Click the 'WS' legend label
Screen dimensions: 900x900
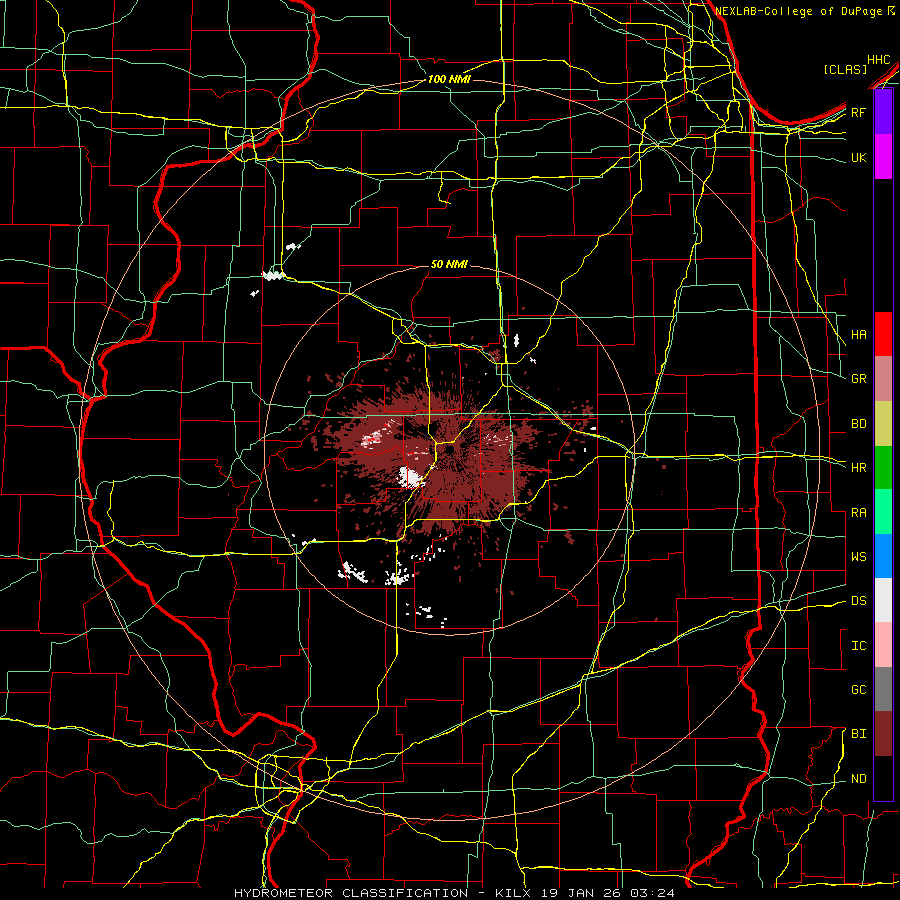(x=858, y=557)
